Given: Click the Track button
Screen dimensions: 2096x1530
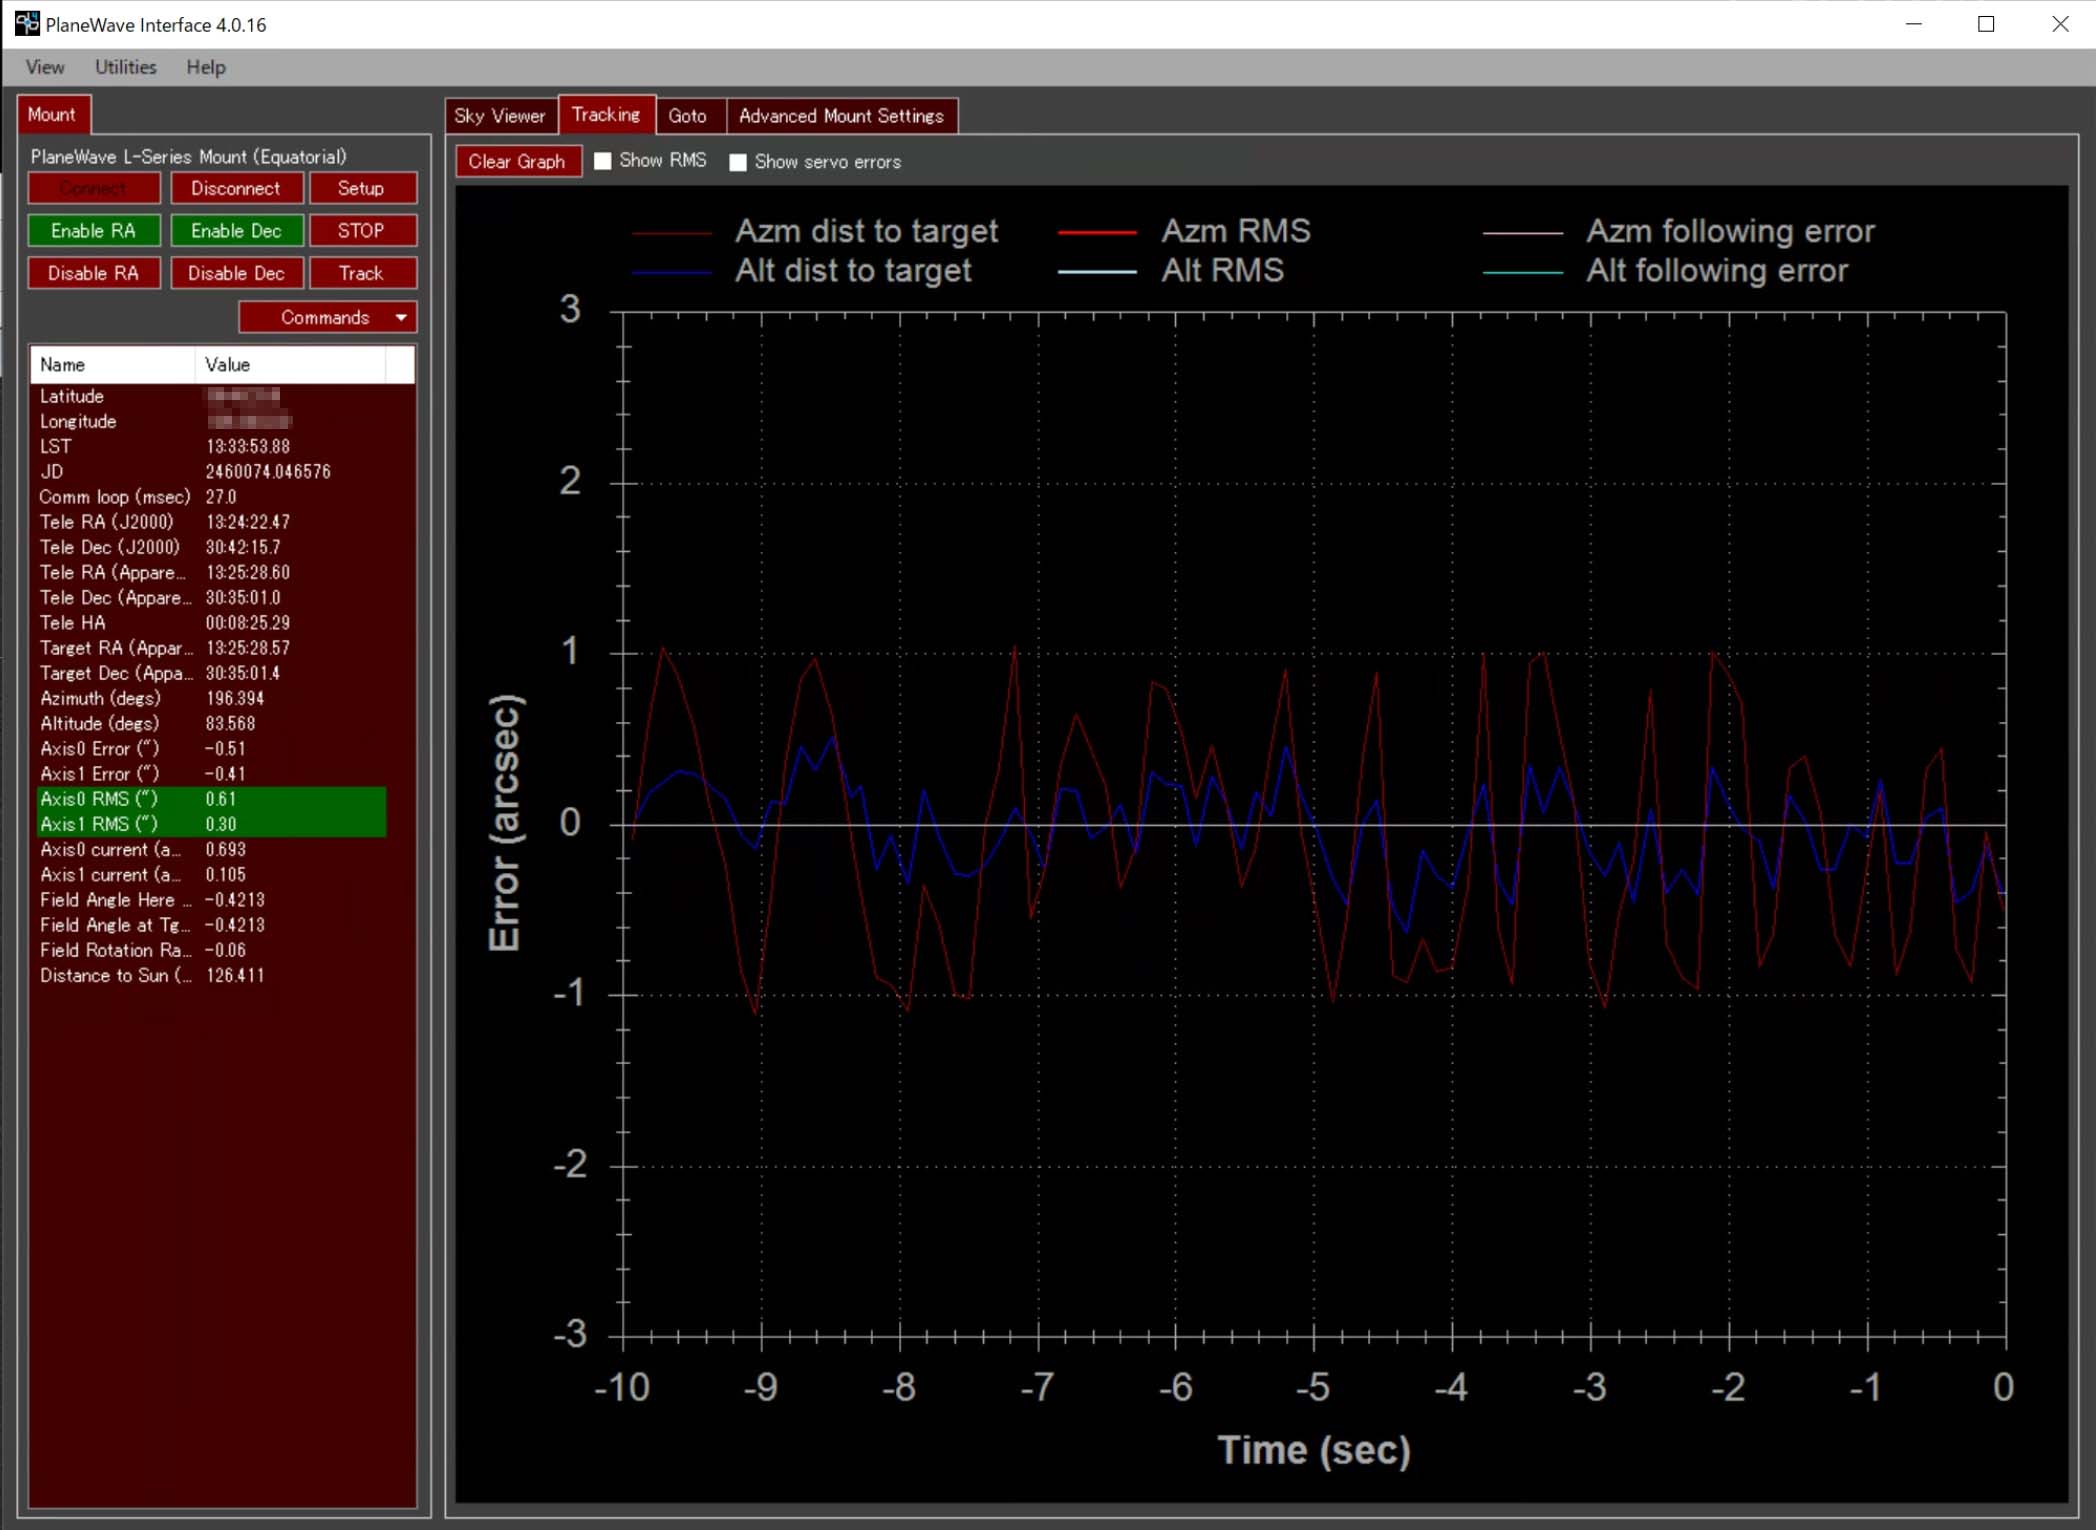Looking at the screenshot, I should [x=361, y=273].
